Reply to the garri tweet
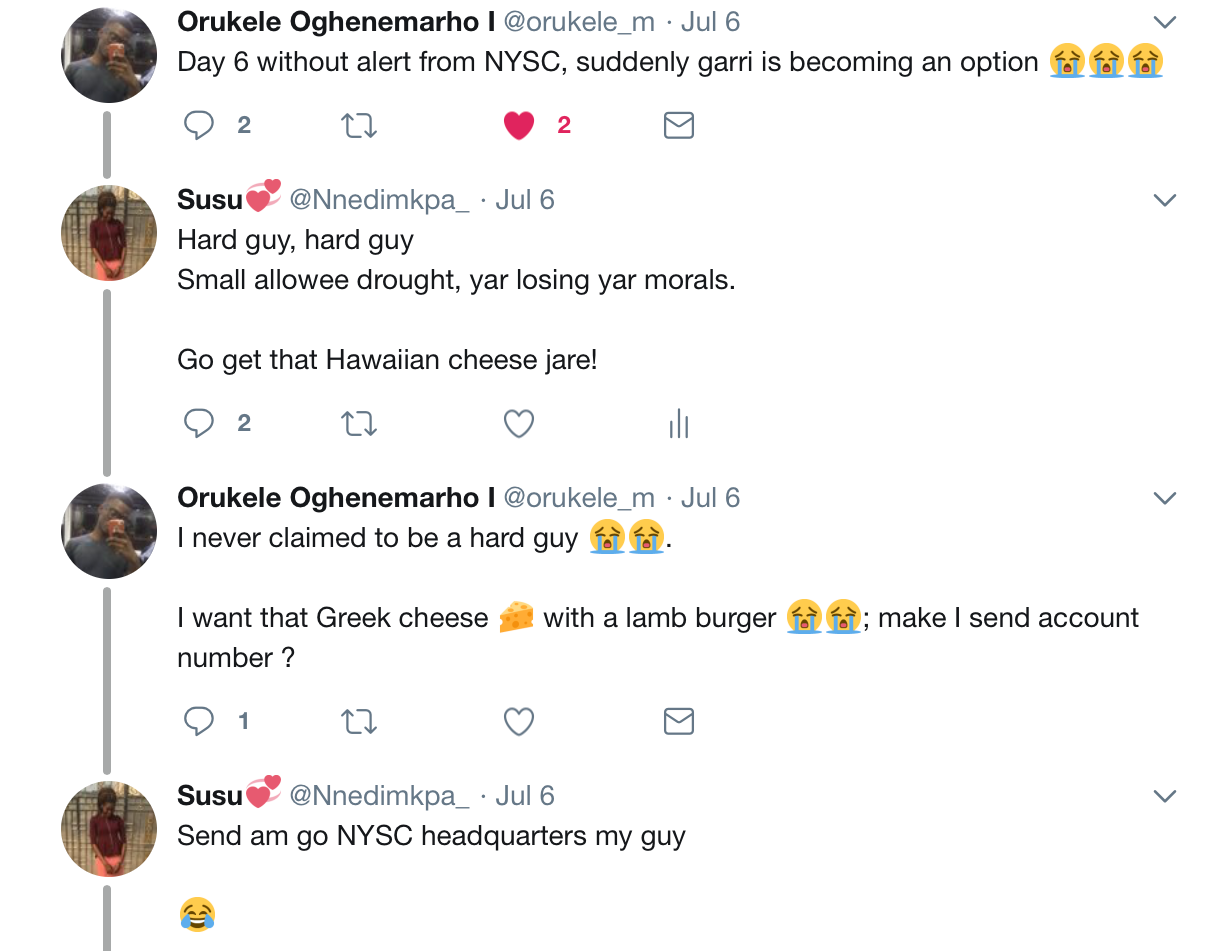 (x=199, y=125)
